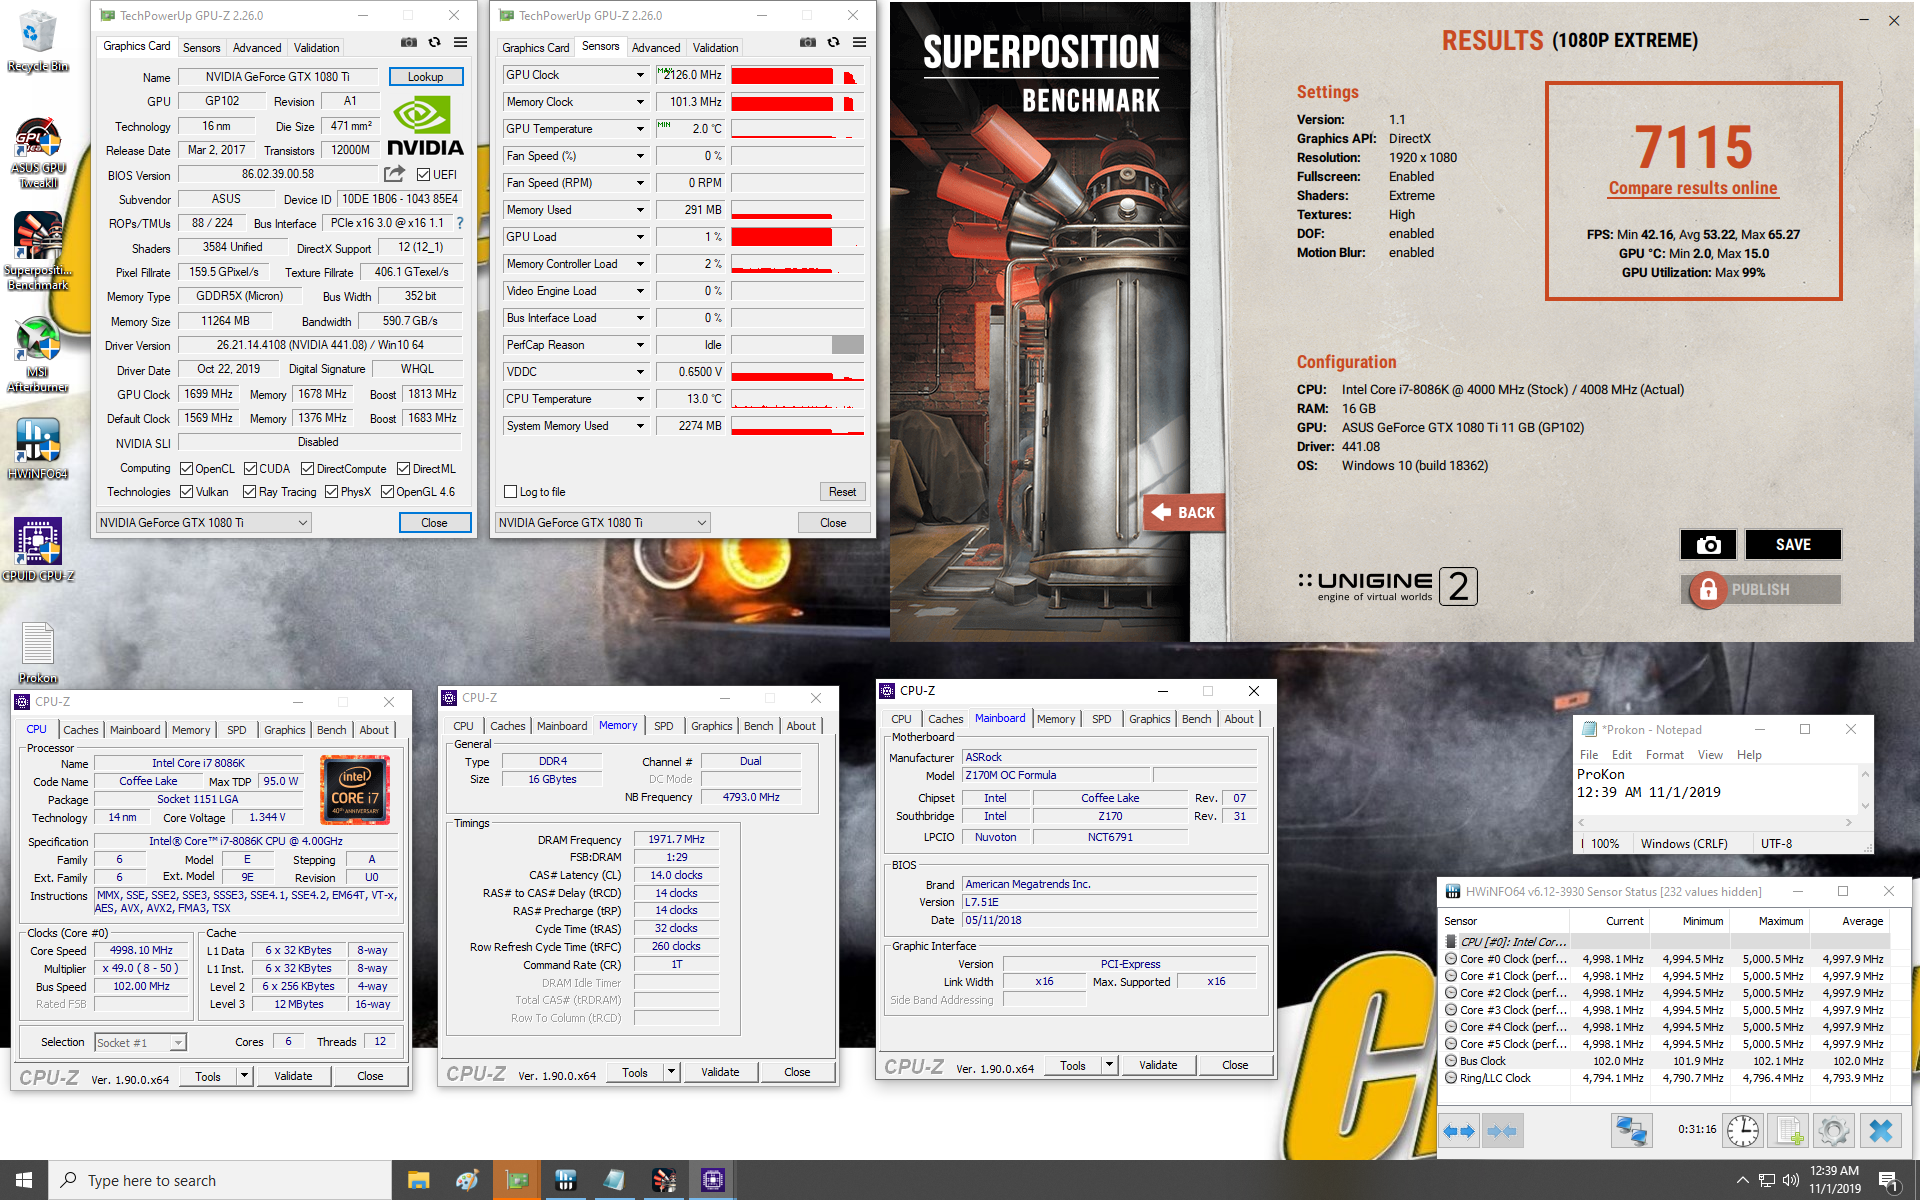
Task: Open GPU selector dropdown in GPU-Z Sensors window
Action: (603, 523)
